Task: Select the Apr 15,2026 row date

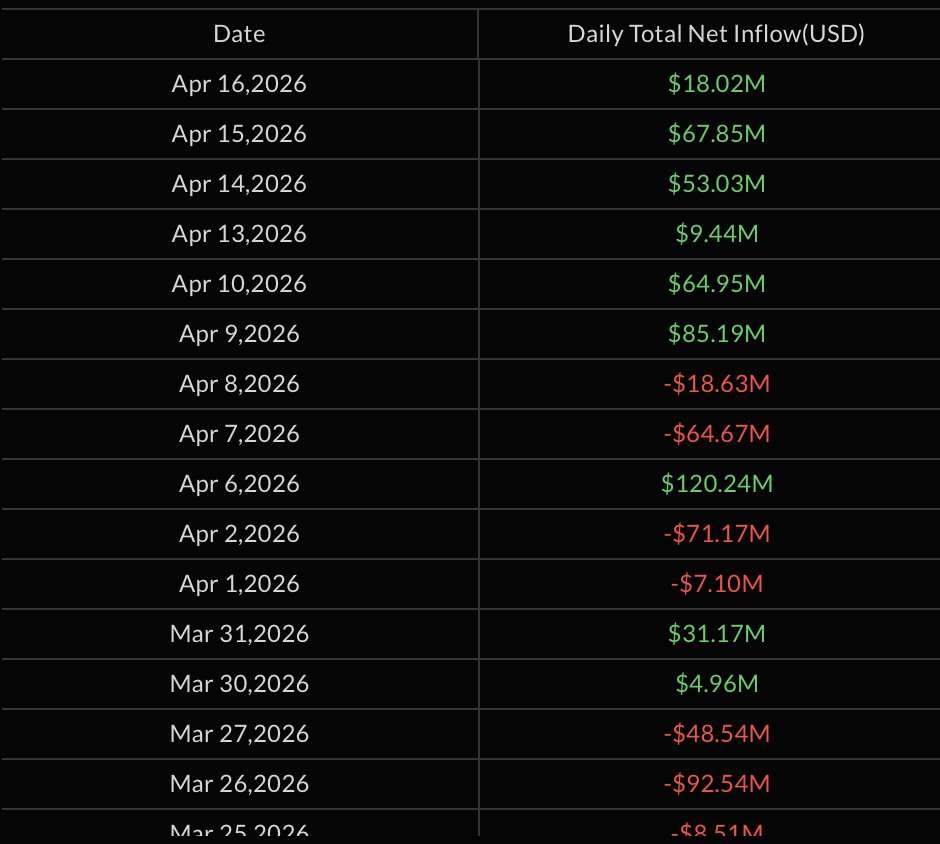Action: pyautogui.click(x=239, y=134)
